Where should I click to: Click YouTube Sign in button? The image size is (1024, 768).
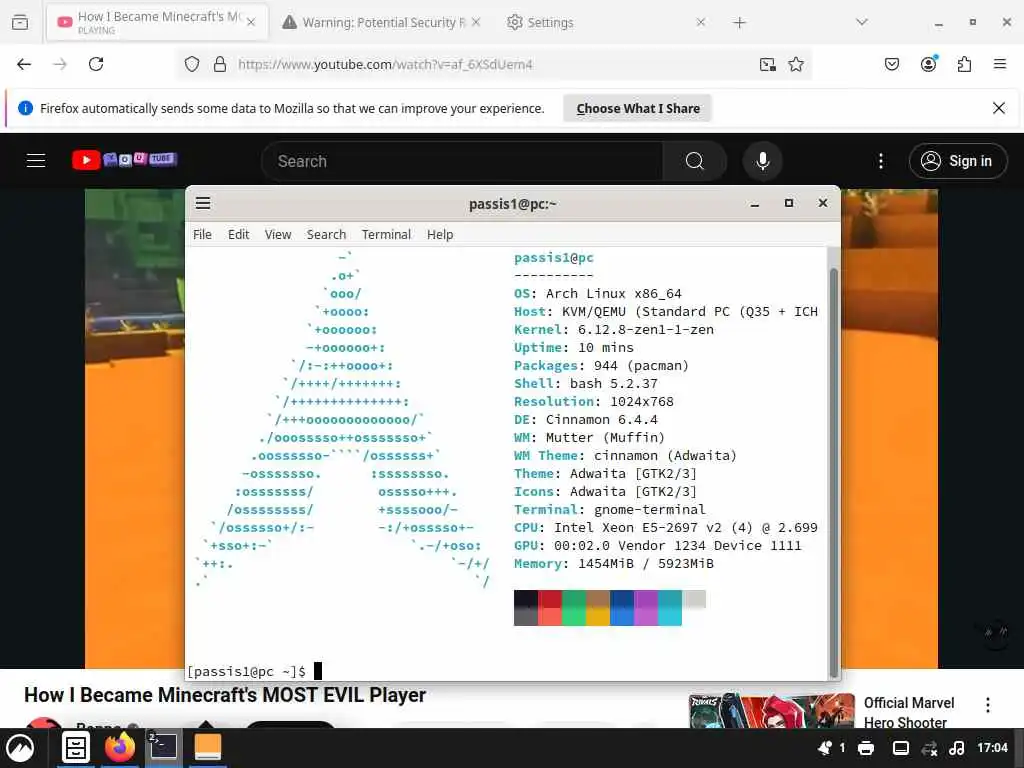point(957,161)
